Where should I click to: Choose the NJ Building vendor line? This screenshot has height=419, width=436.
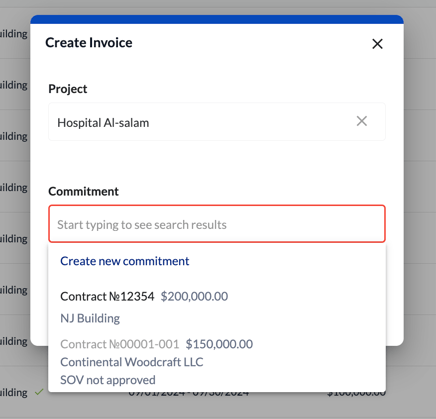click(90, 318)
